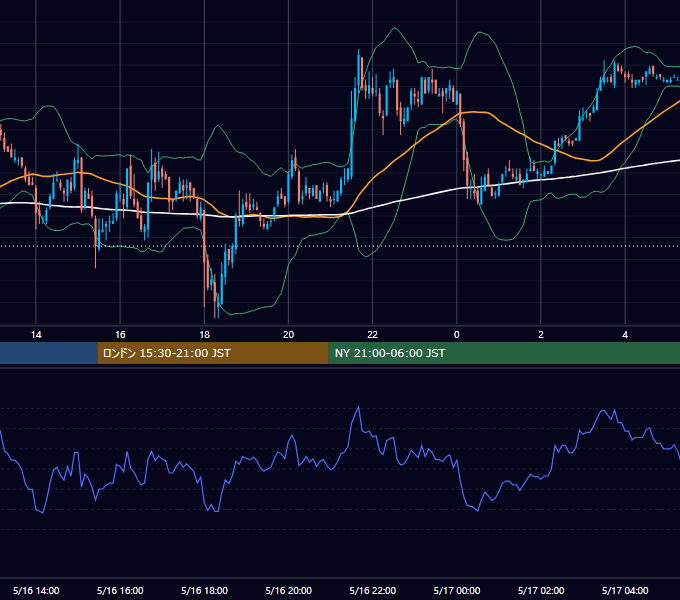Click the '5/16 18:00' date label
This screenshot has width=680, height=600.
click(x=204, y=590)
